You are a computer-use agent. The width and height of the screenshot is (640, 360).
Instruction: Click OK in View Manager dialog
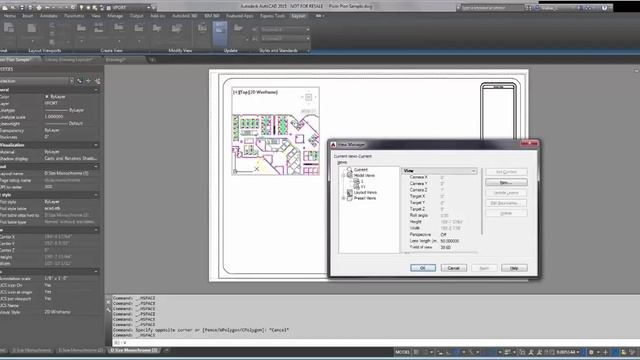tap(423, 268)
